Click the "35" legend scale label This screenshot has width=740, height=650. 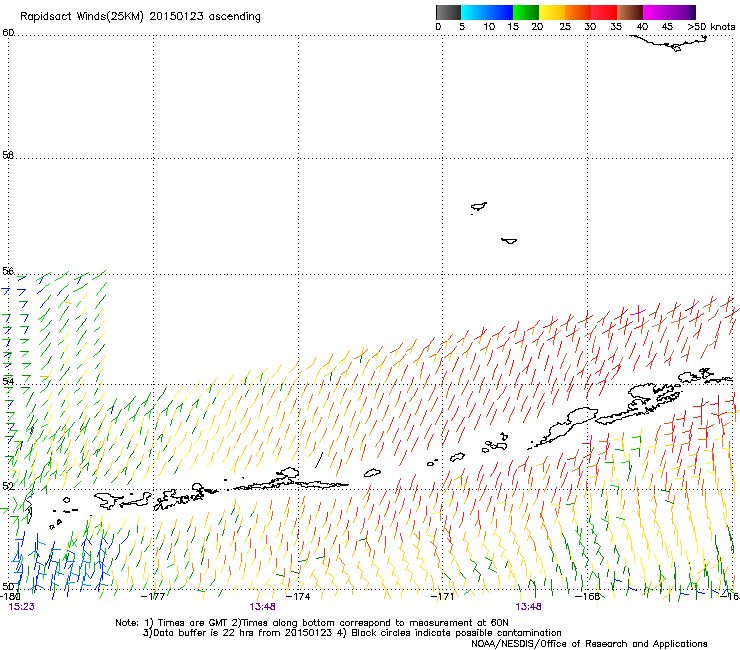(x=616, y=27)
